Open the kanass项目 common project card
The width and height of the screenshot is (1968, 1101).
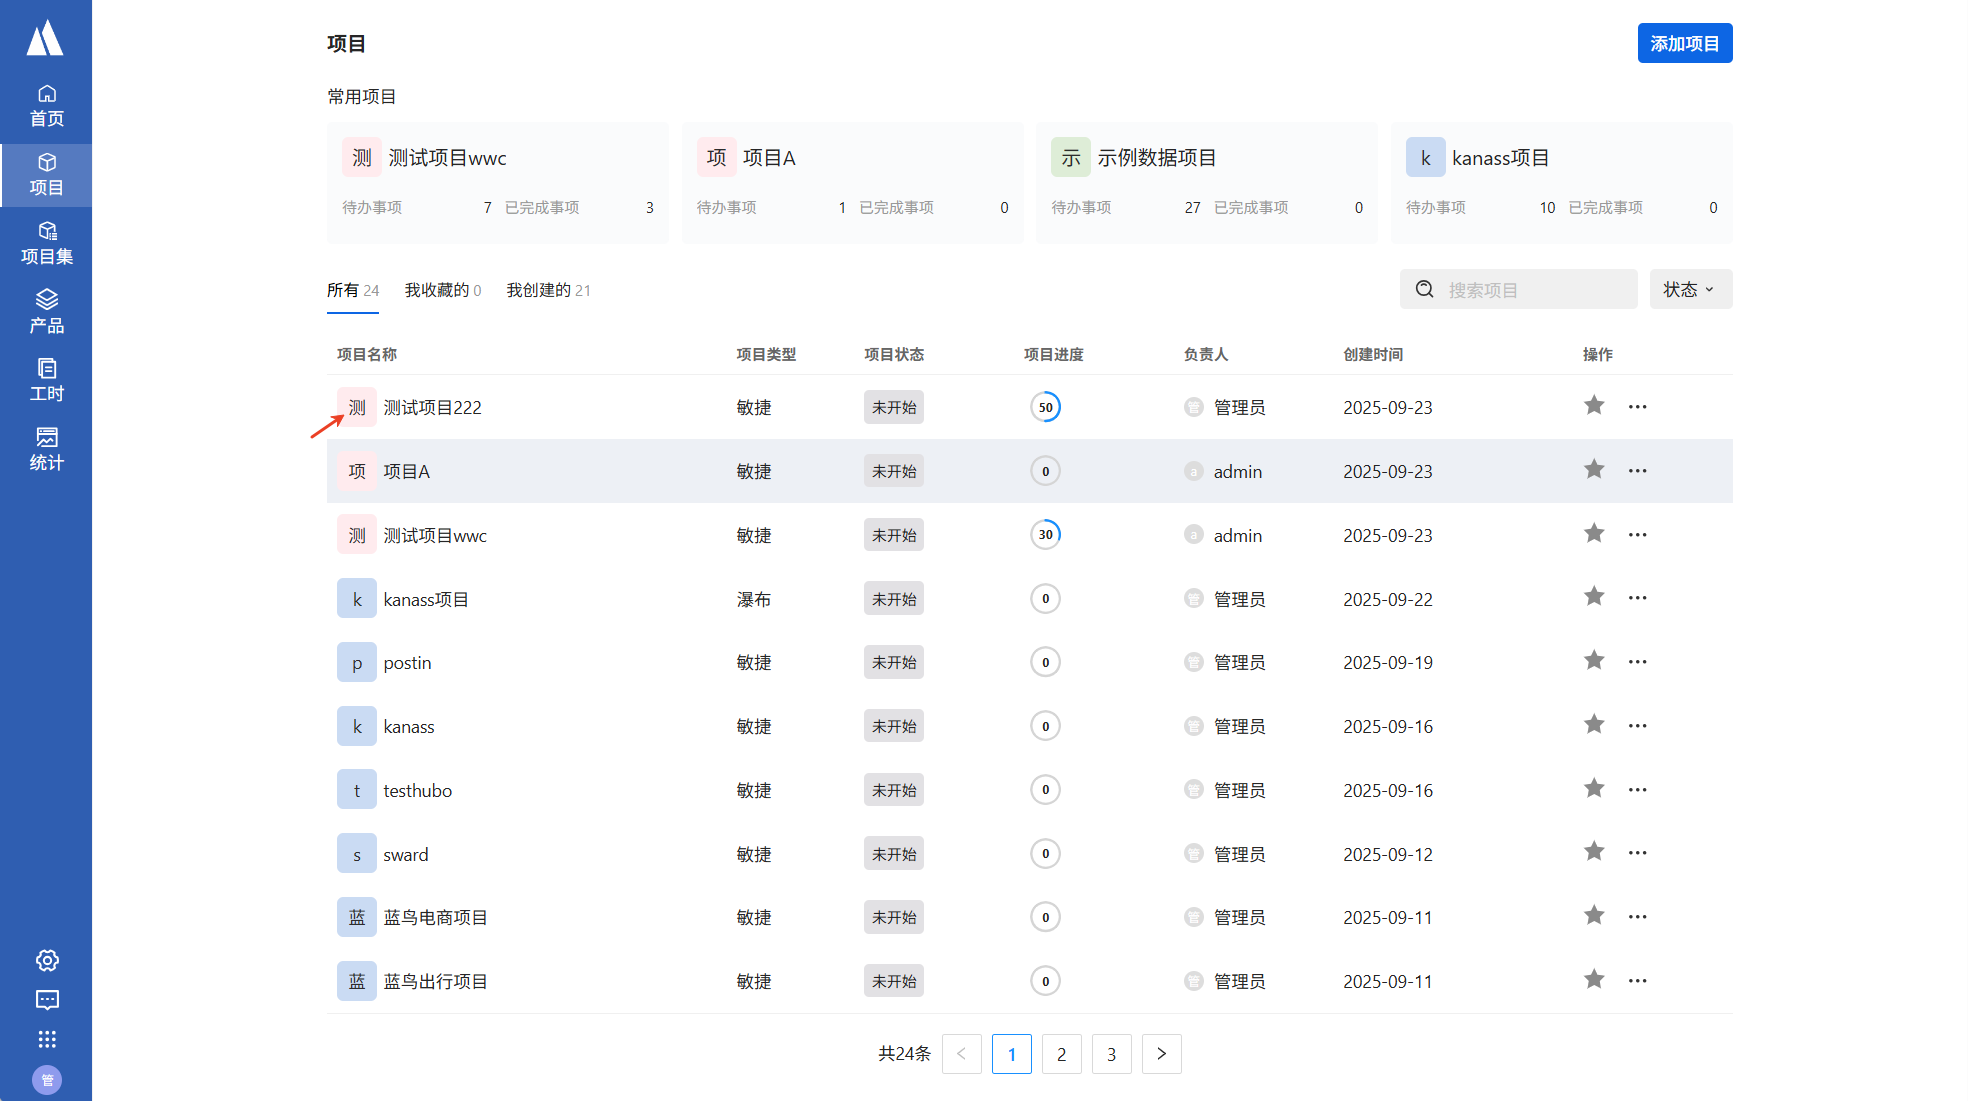click(x=1561, y=183)
